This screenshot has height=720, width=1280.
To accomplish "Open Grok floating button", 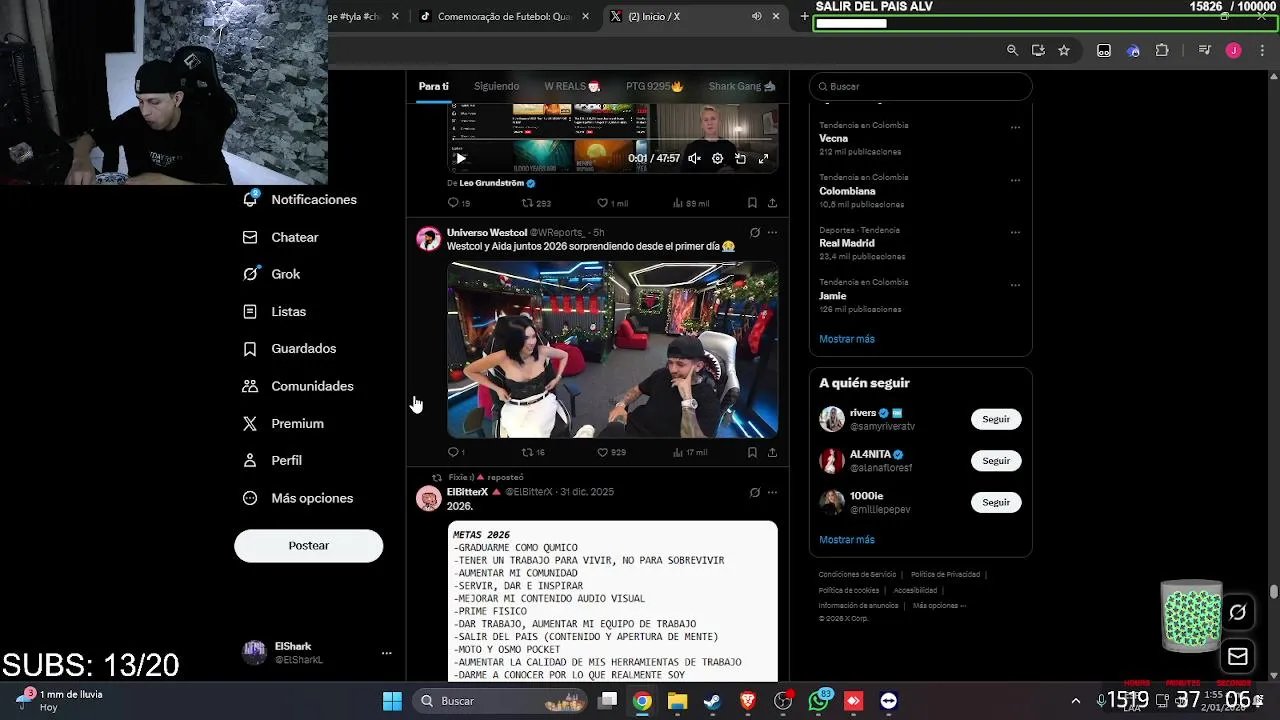I will 1237,612.
